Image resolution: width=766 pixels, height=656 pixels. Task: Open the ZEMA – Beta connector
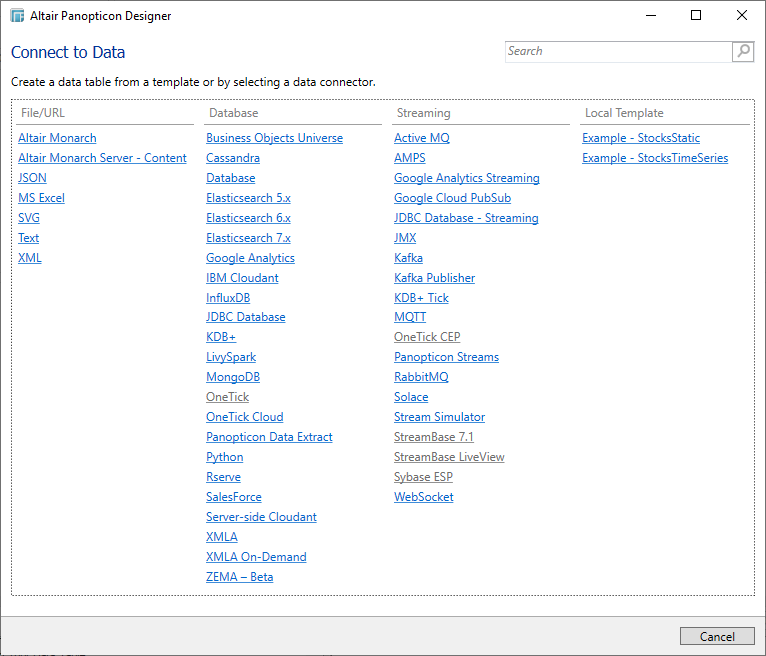point(239,577)
